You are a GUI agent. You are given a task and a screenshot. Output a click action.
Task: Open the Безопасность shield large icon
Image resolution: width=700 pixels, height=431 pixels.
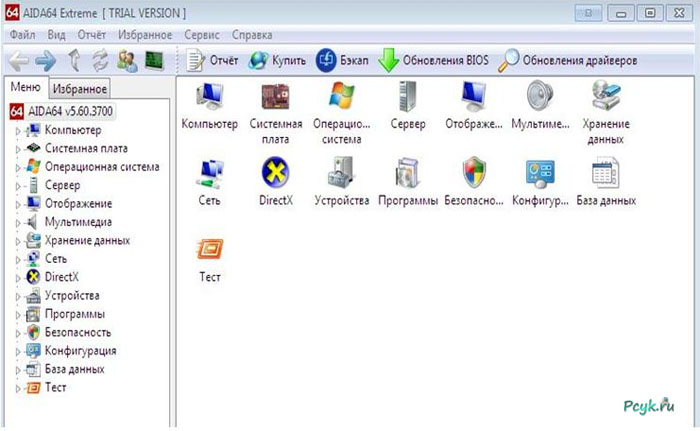click(x=474, y=172)
